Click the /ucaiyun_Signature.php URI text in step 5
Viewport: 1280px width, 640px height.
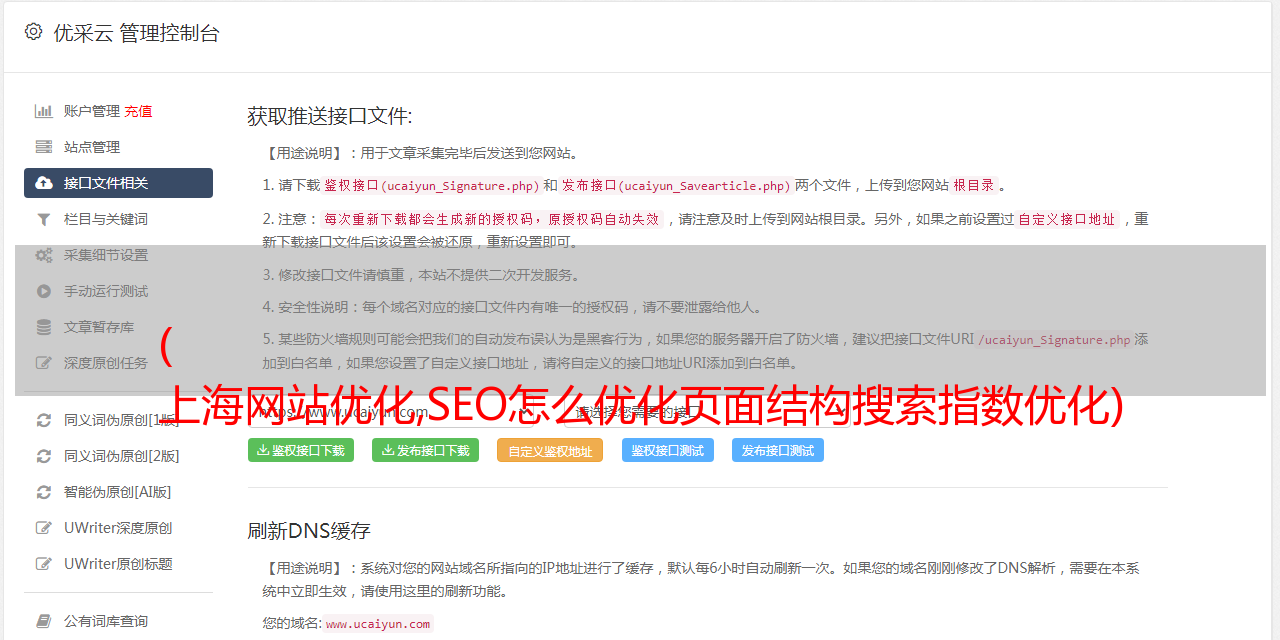[x=1054, y=340]
